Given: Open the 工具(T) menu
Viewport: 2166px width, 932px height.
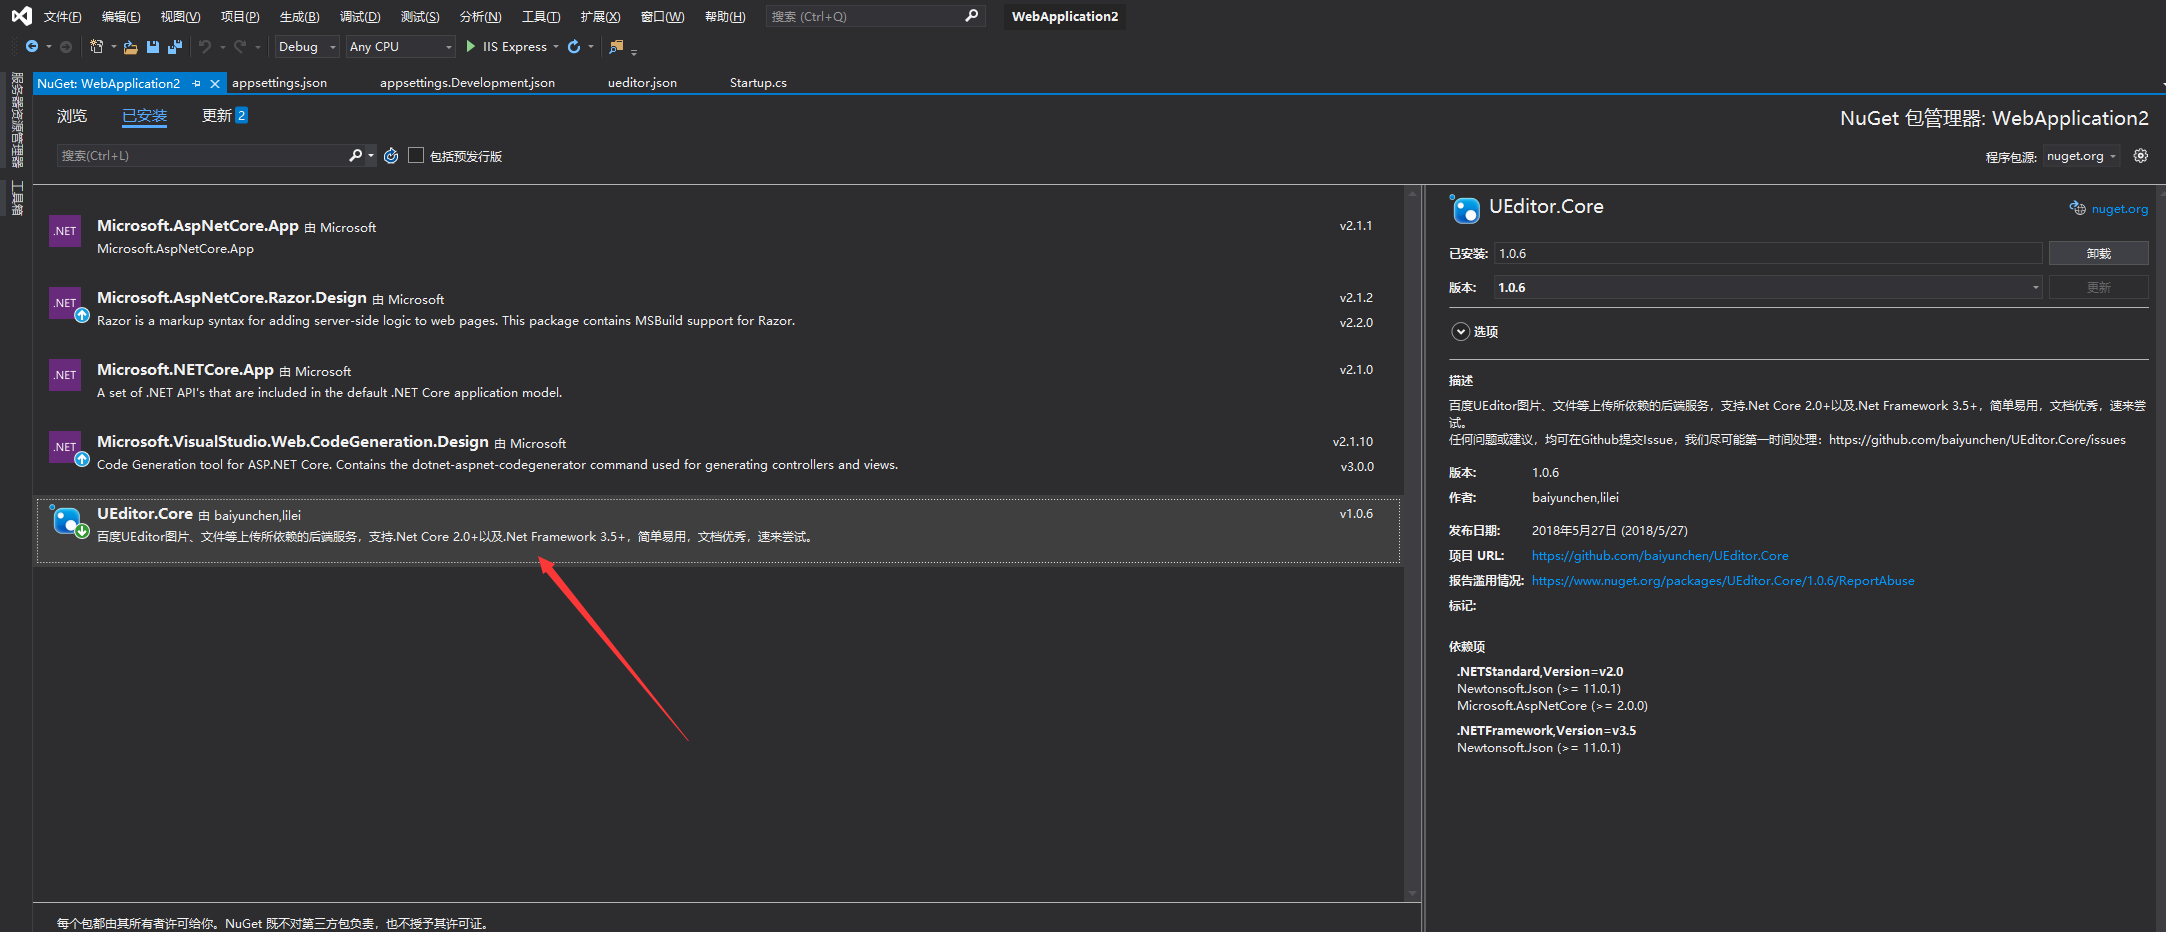Looking at the screenshot, I should coord(541,17).
